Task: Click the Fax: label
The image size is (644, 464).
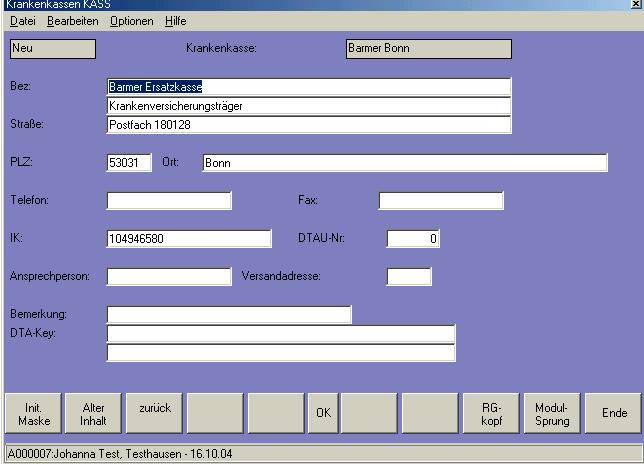Action: 308,200
